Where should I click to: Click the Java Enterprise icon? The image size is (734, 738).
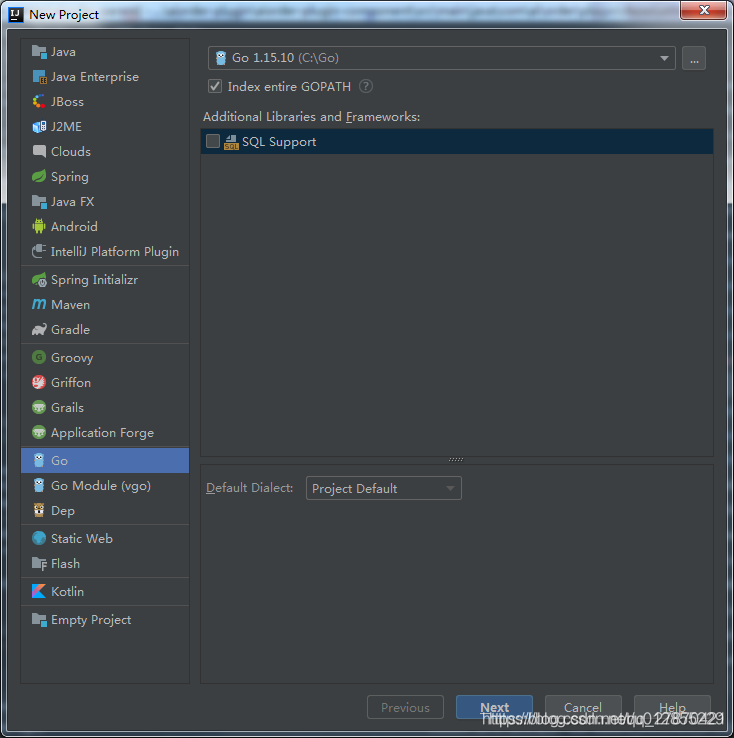click(x=39, y=77)
